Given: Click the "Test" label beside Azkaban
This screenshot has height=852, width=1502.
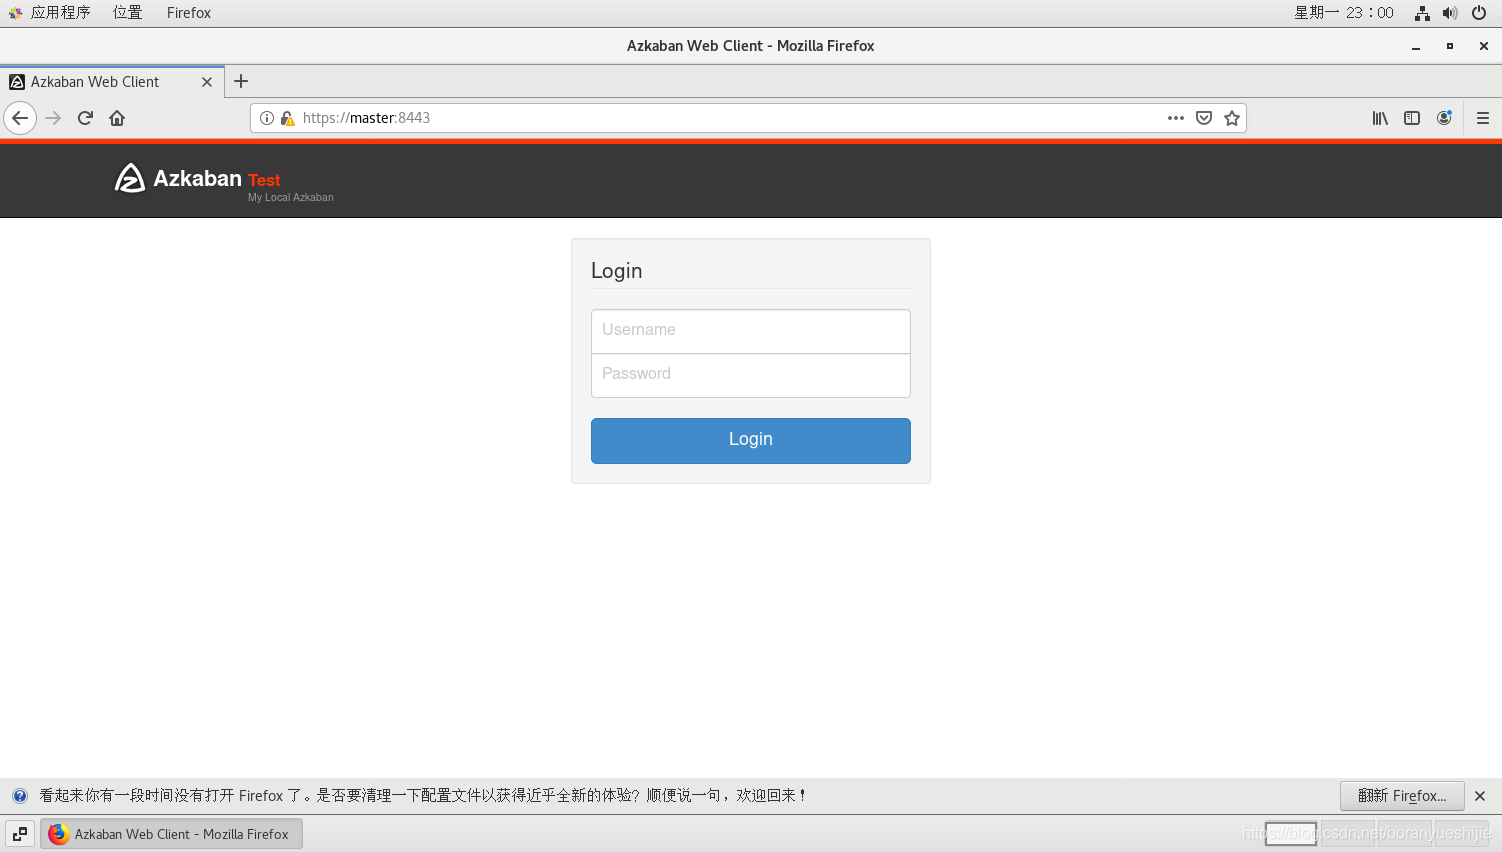Looking at the screenshot, I should click(x=264, y=180).
